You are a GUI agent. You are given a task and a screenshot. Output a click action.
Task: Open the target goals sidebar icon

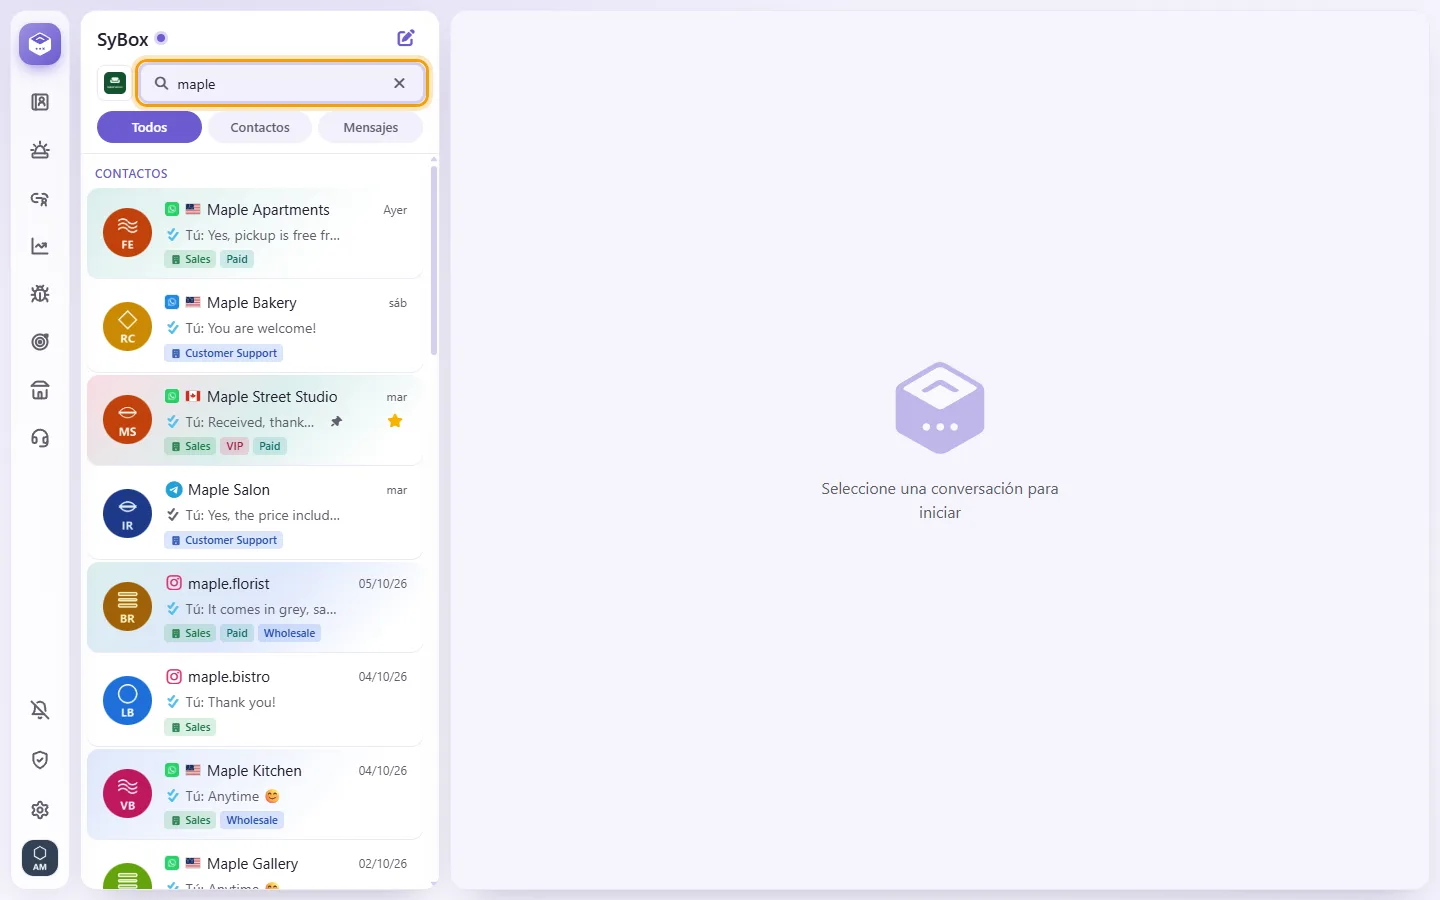40,342
